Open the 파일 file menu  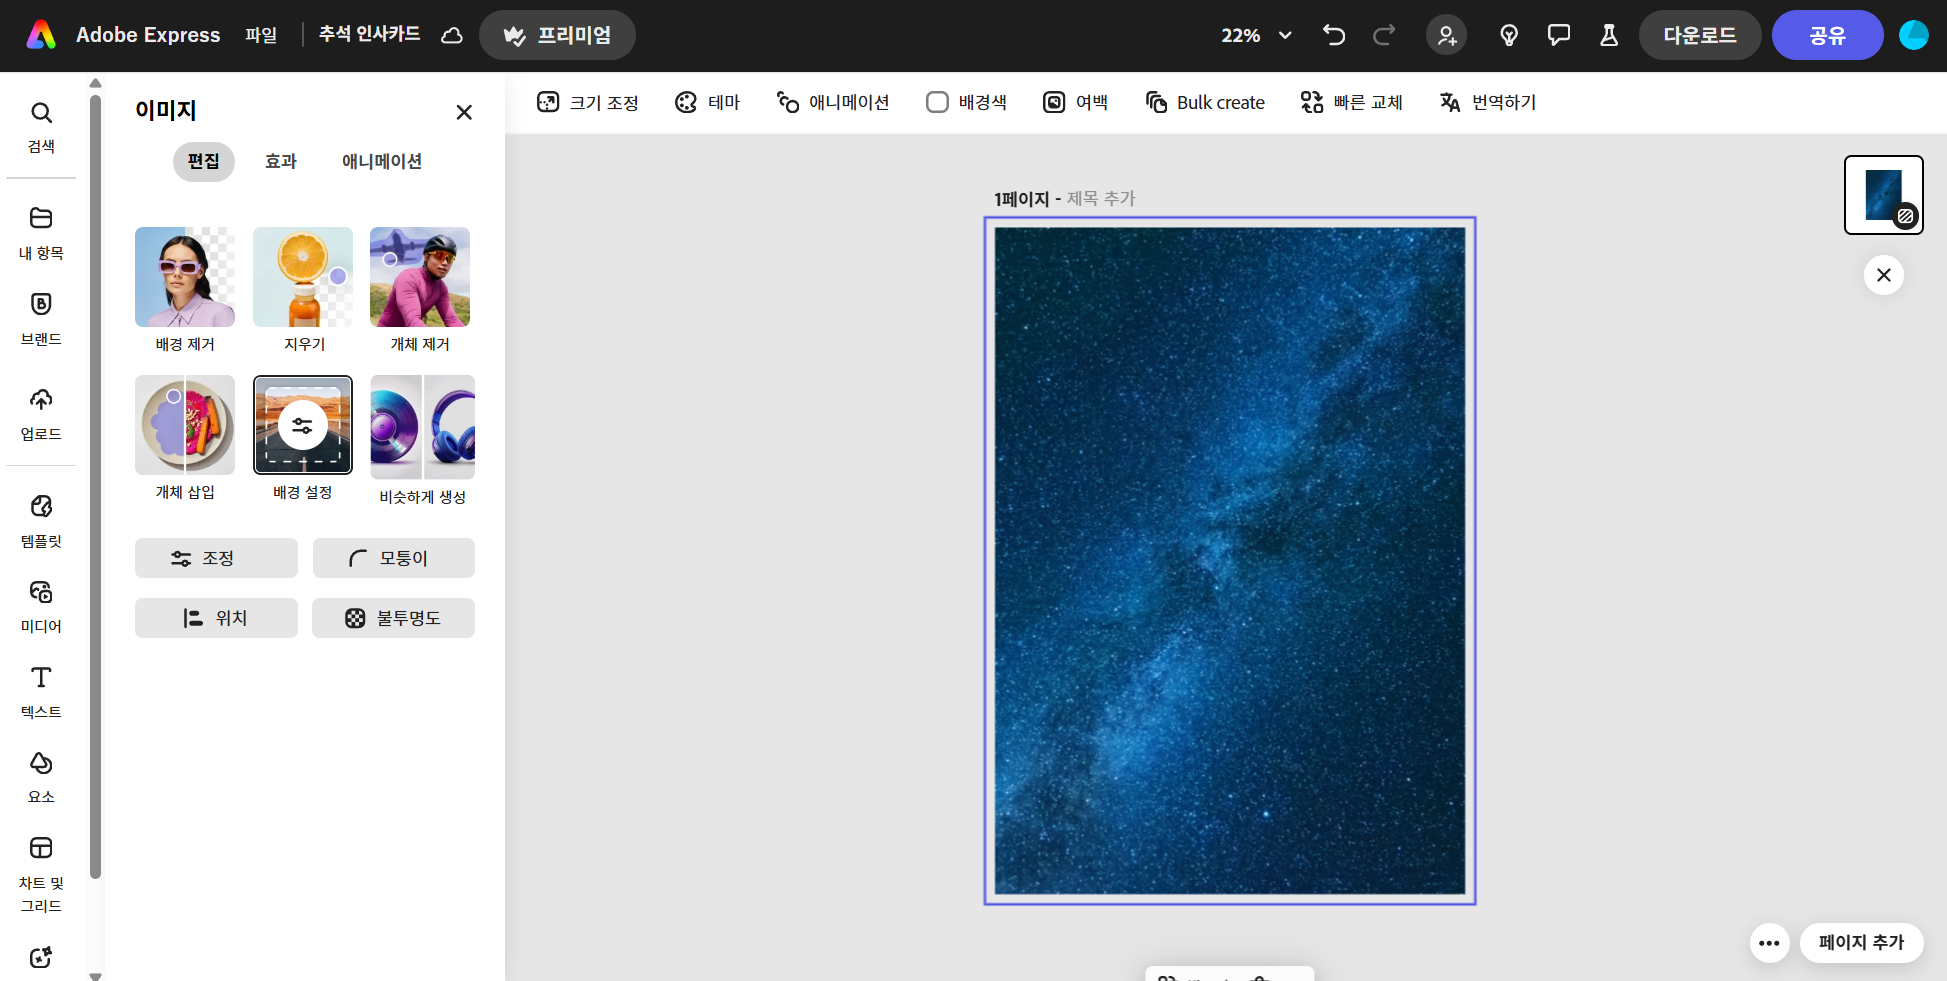[261, 35]
